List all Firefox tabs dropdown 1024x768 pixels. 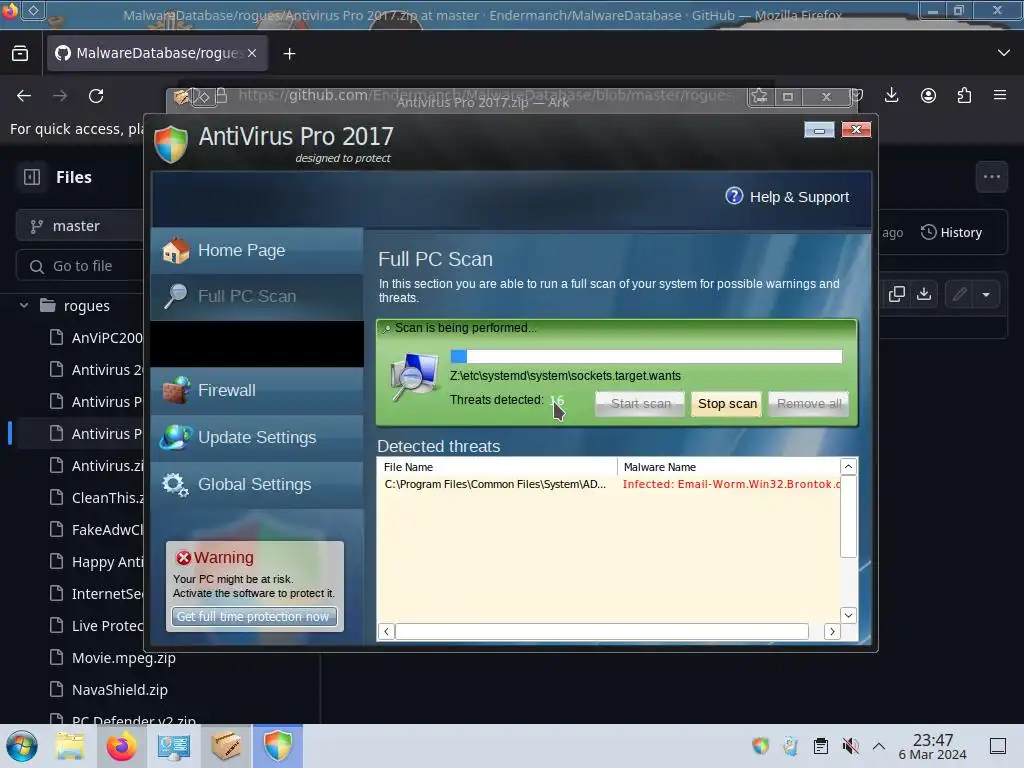pyautogui.click(x=1003, y=53)
